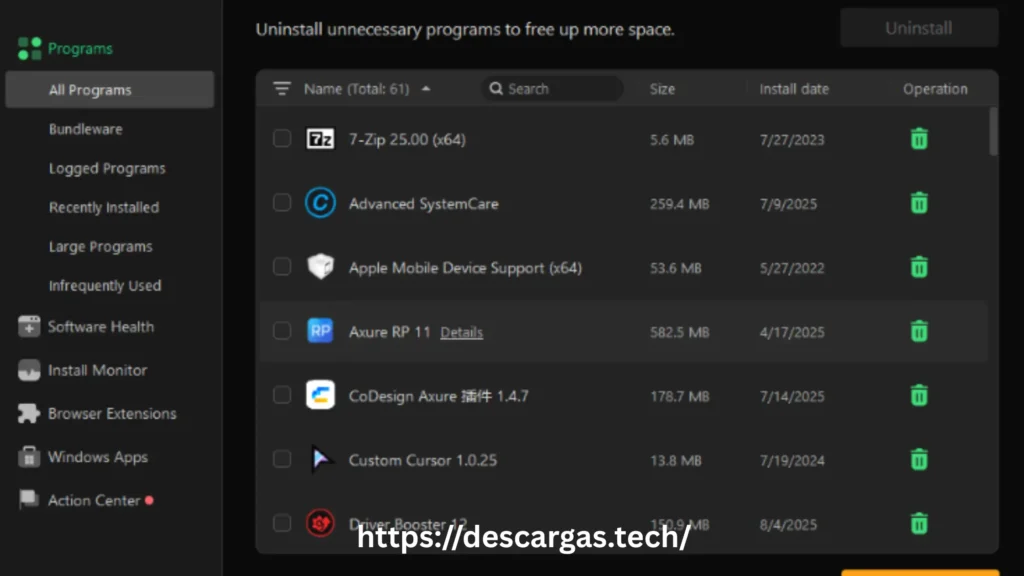Viewport: 1024px width, 576px height.
Task: Tick the checkbox for CoDesign Axure 1.4.7
Action: [x=282, y=394]
